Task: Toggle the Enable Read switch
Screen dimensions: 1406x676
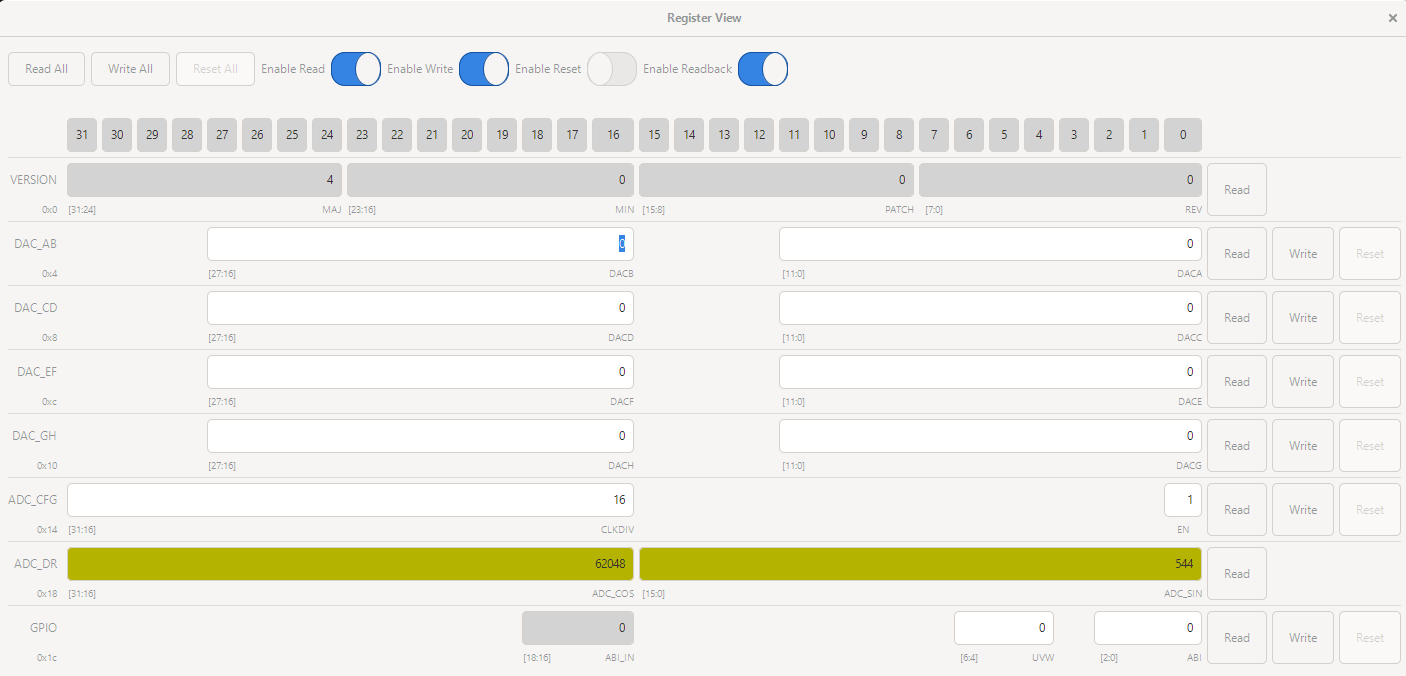Action: pyautogui.click(x=356, y=69)
